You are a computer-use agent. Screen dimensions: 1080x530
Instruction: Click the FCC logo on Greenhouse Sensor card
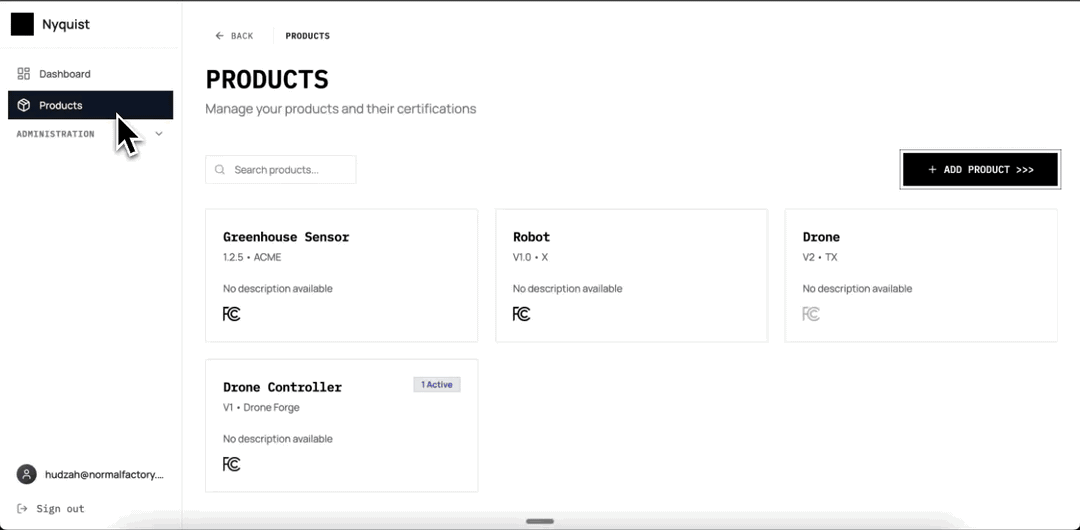click(231, 314)
